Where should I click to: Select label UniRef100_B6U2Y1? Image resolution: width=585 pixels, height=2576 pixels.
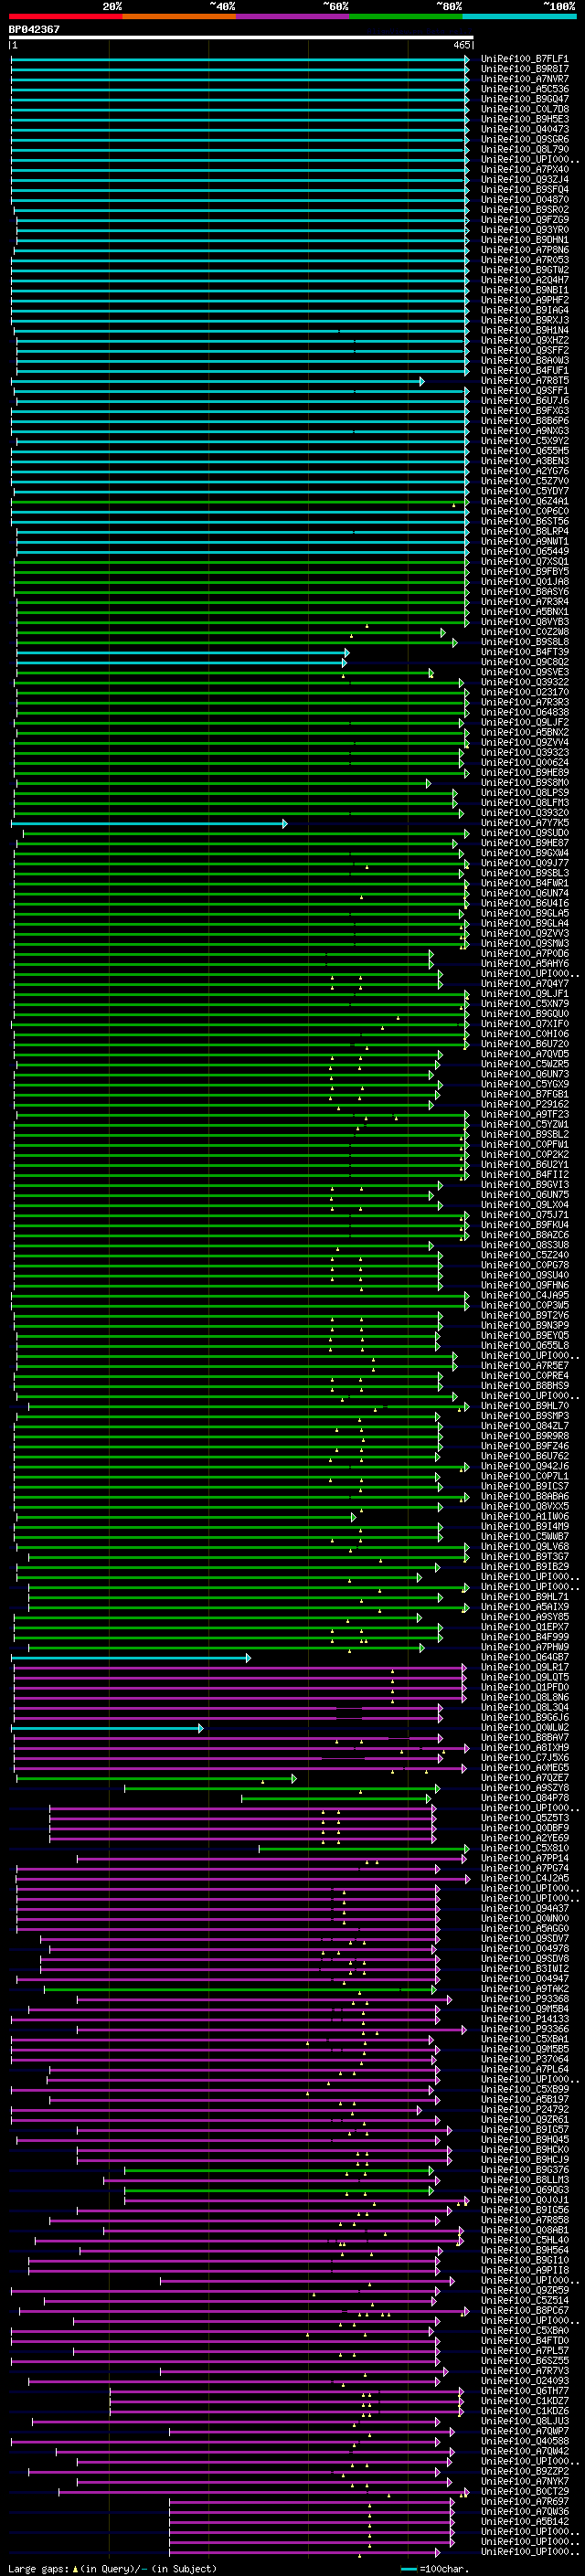tap(524, 1165)
